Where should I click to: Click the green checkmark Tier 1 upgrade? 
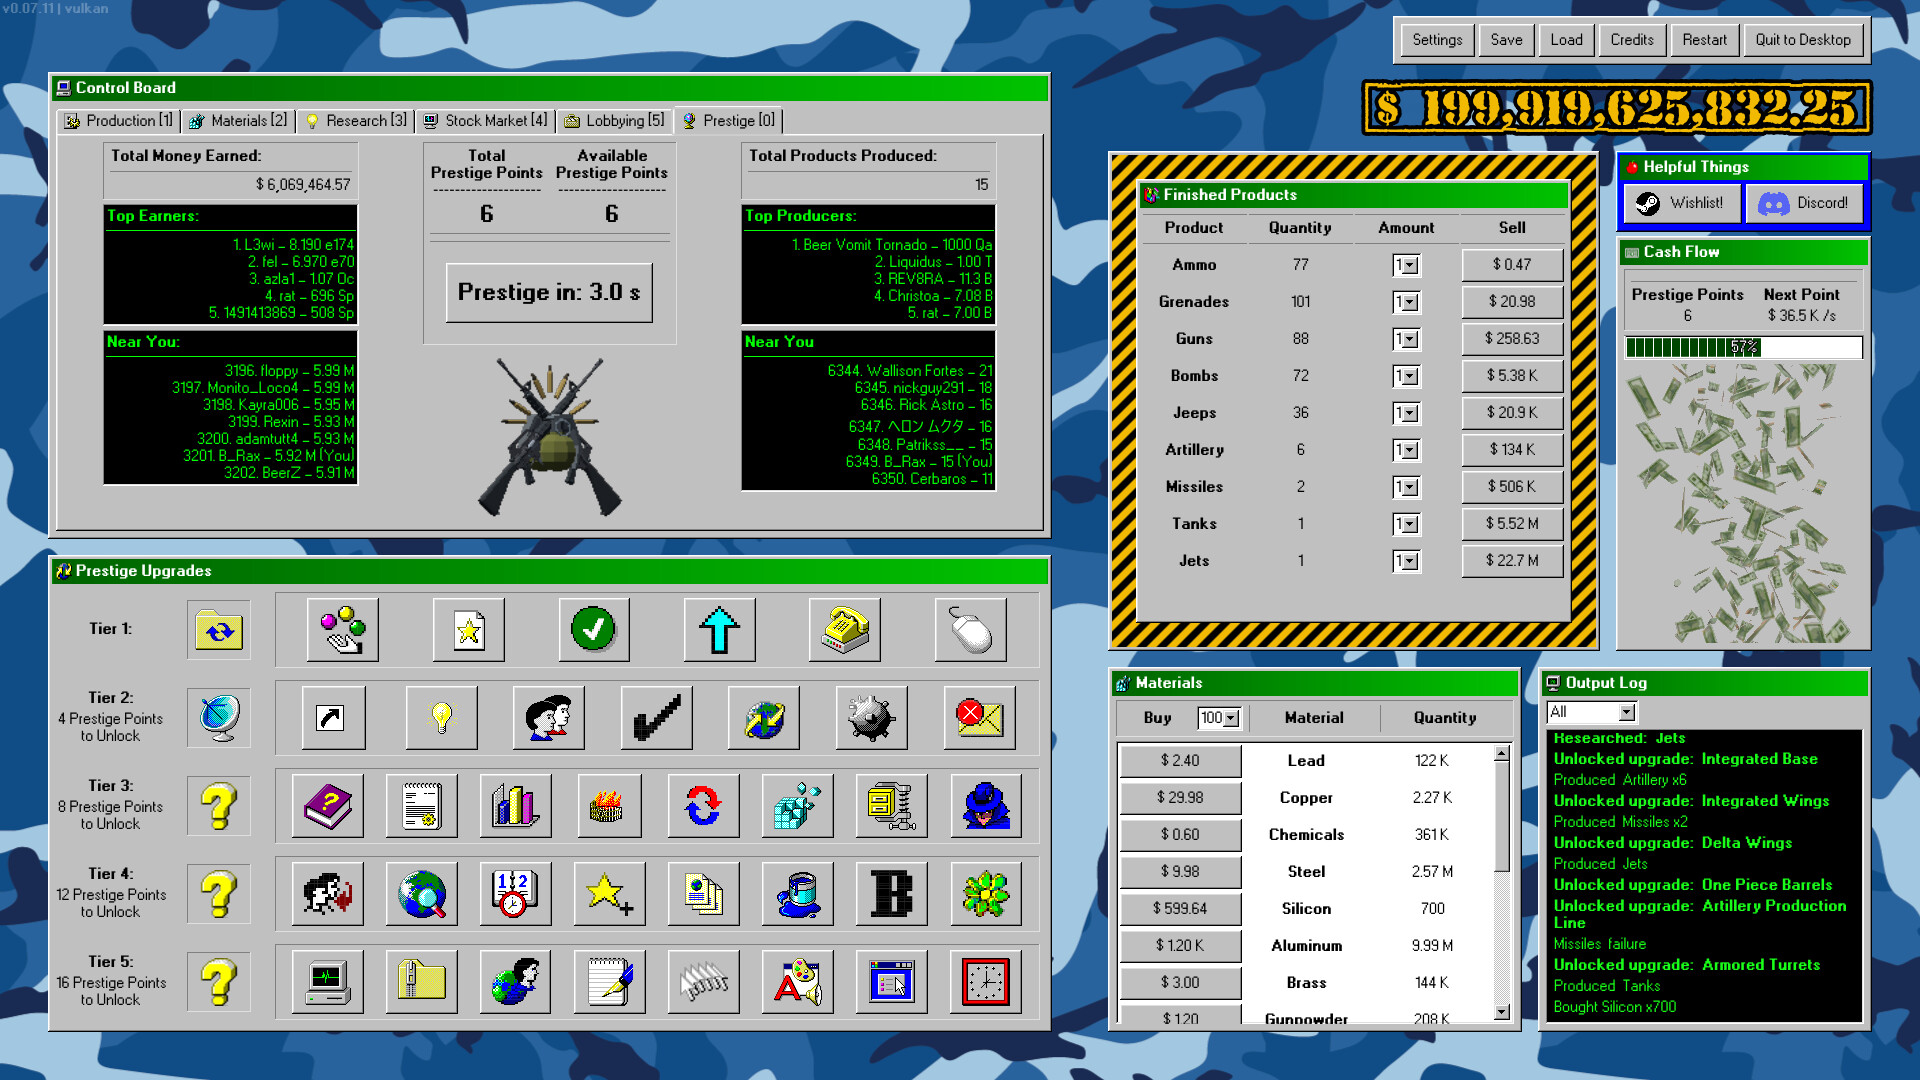point(593,630)
